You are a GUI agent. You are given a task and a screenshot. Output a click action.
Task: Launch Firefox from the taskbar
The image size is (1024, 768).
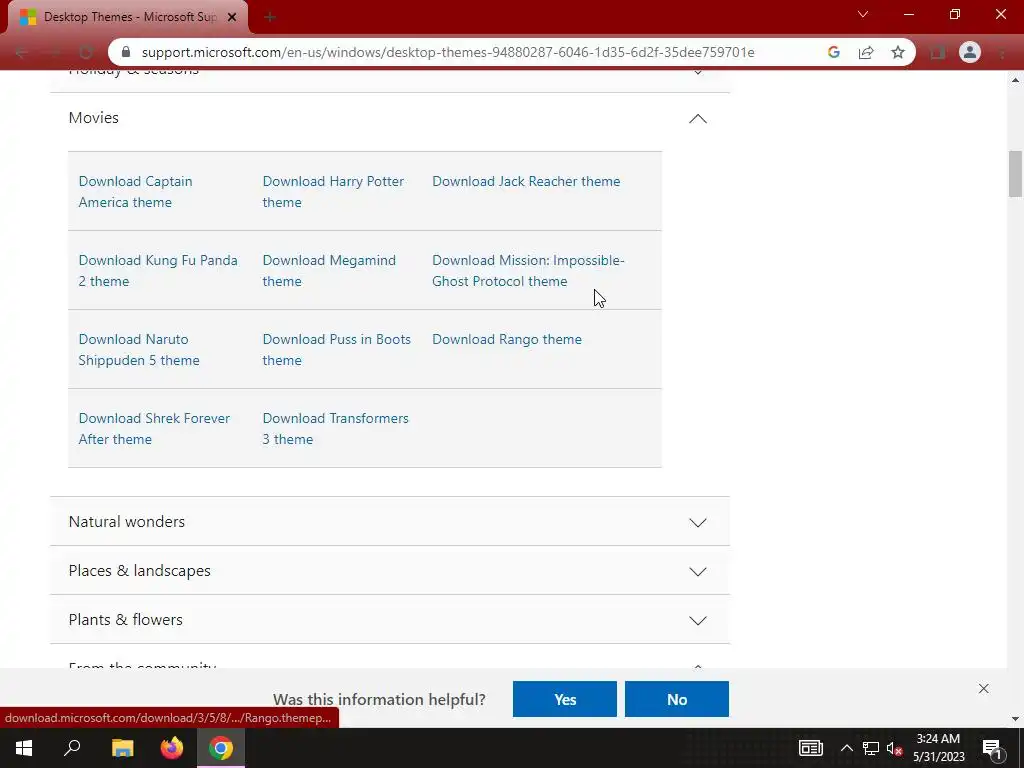coord(172,748)
